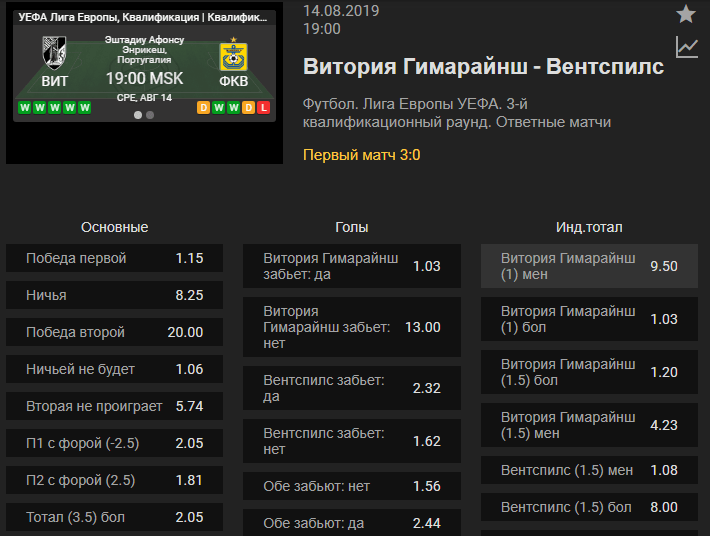Choose Обе забьют: нет 1.56
710x536 pixels.
click(352, 486)
